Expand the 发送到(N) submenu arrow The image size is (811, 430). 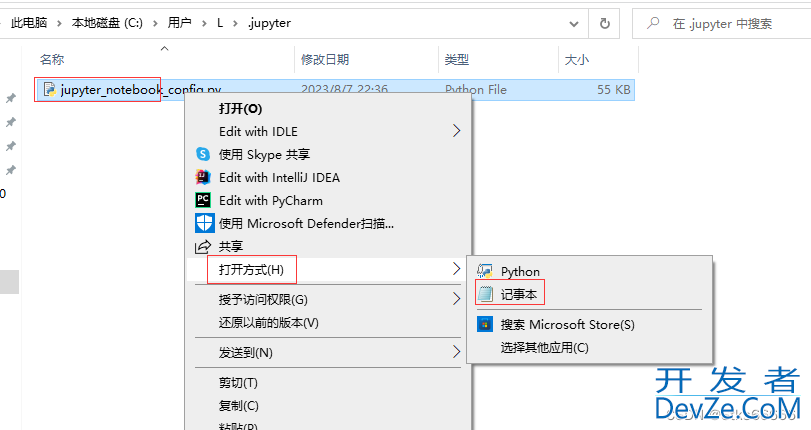coord(456,352)
